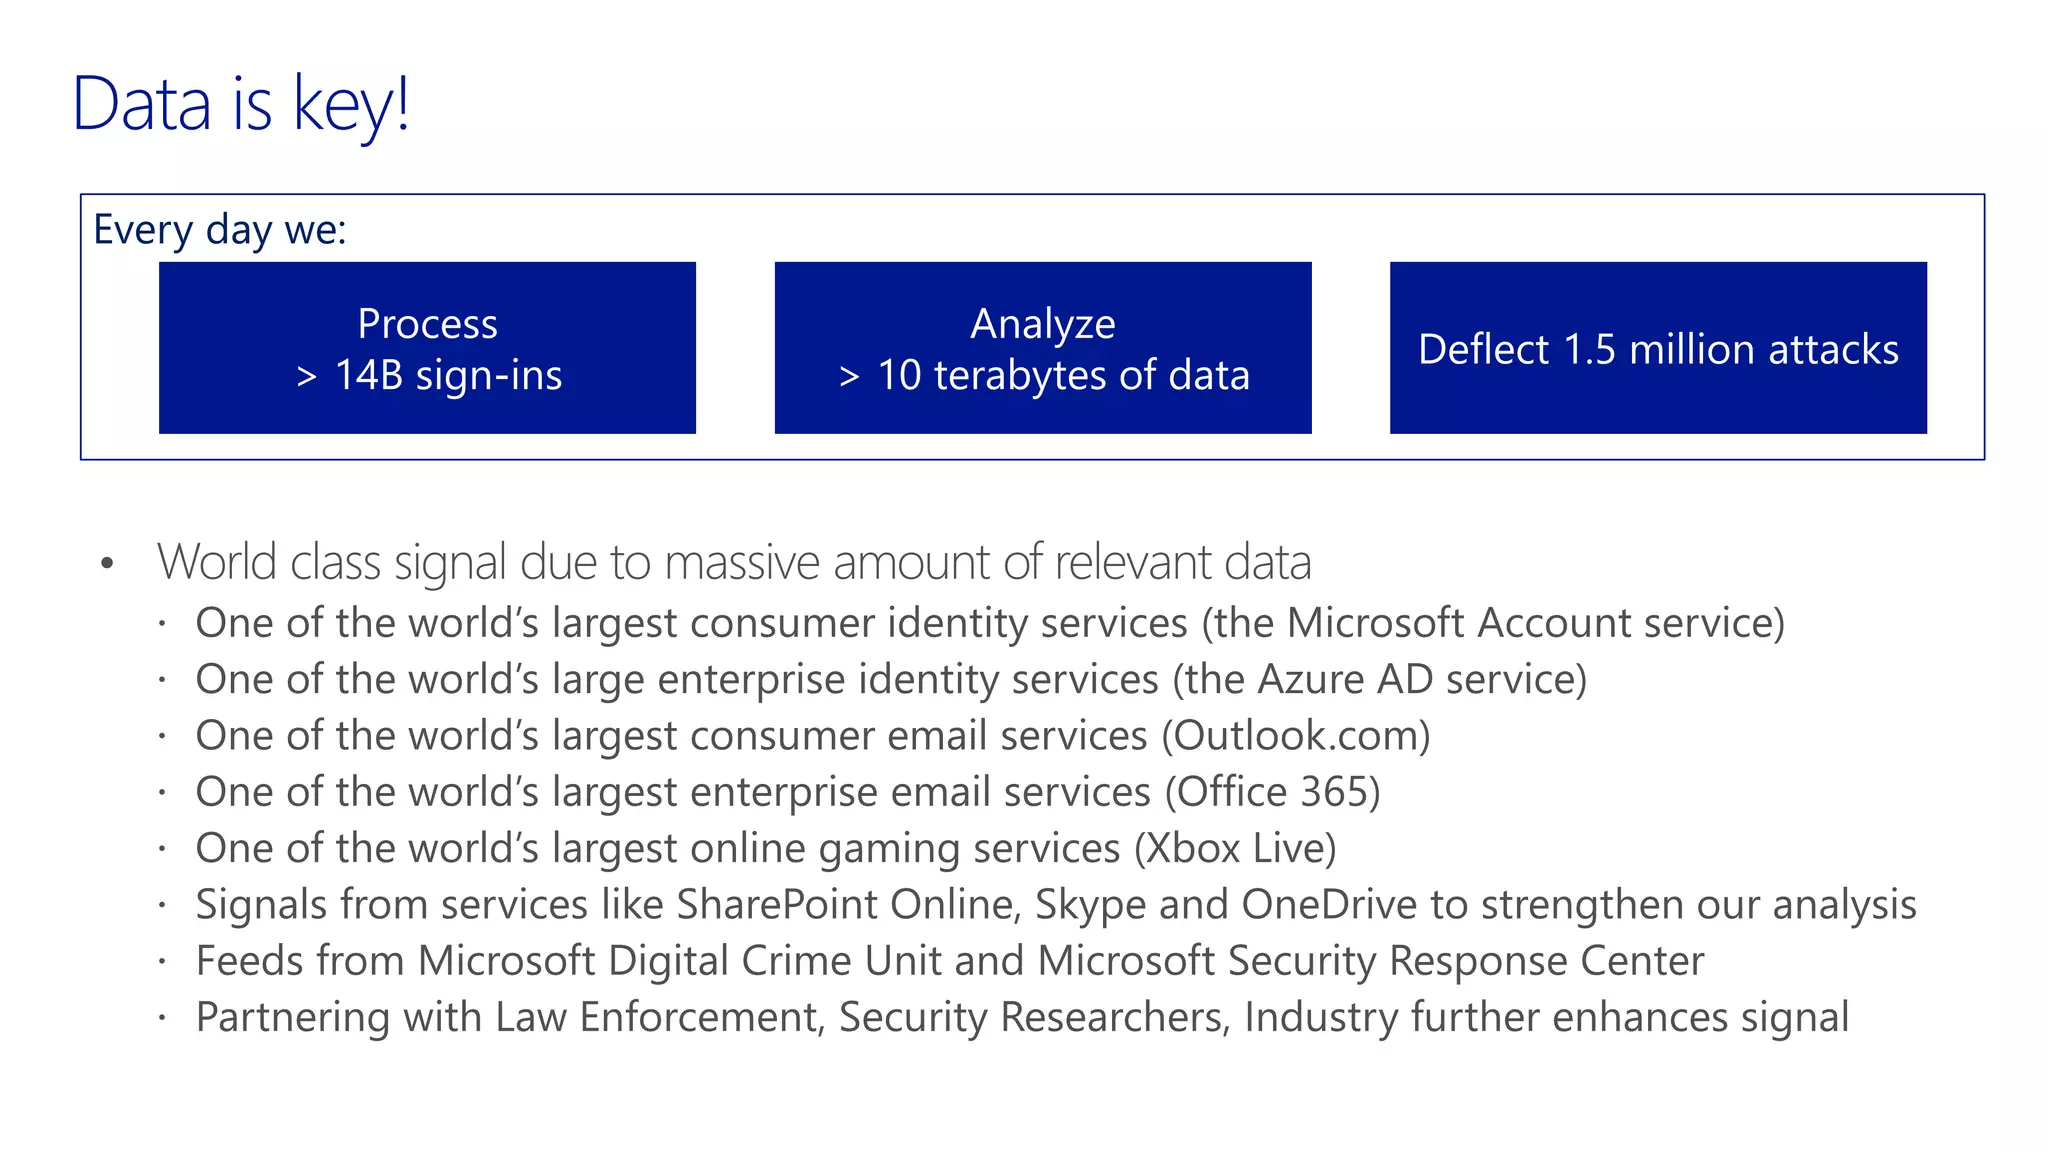Select the Microsoft Digital Crime Unit feeds line
The width and height of the screenshot is (2048, 1152).
[x=950, y=961]
